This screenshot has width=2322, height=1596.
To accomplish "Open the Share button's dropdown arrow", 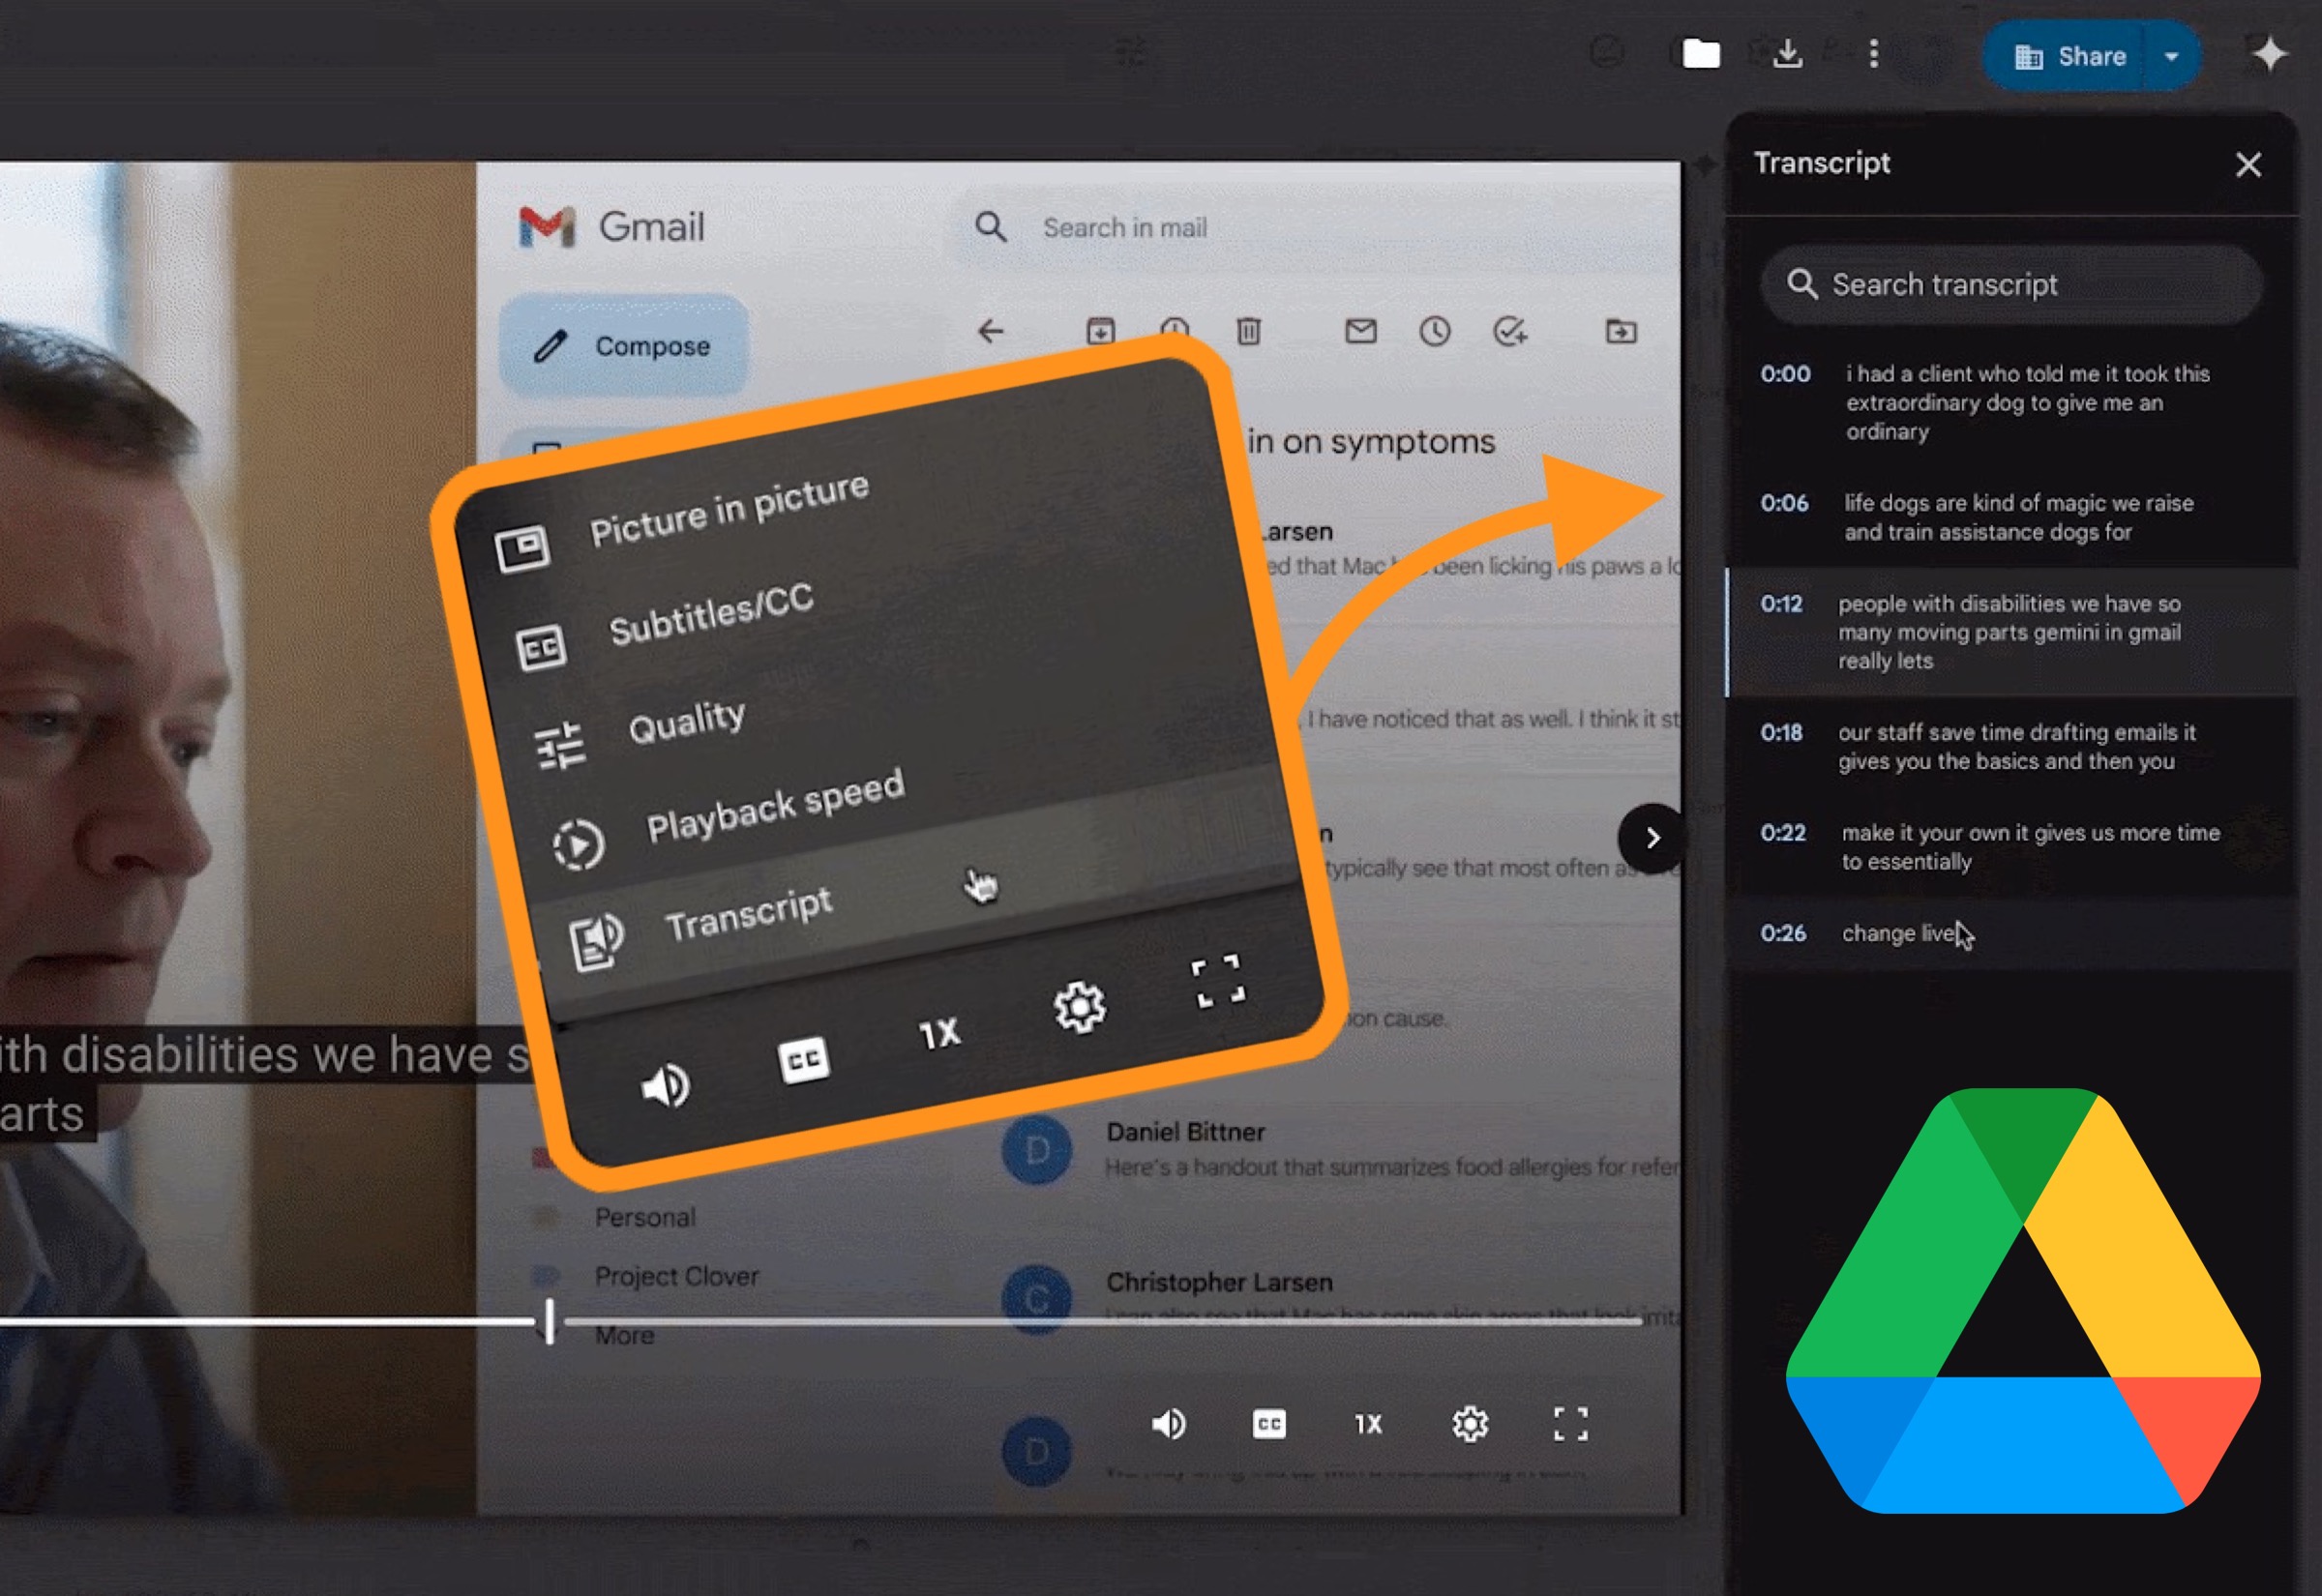I will 2171,56.
